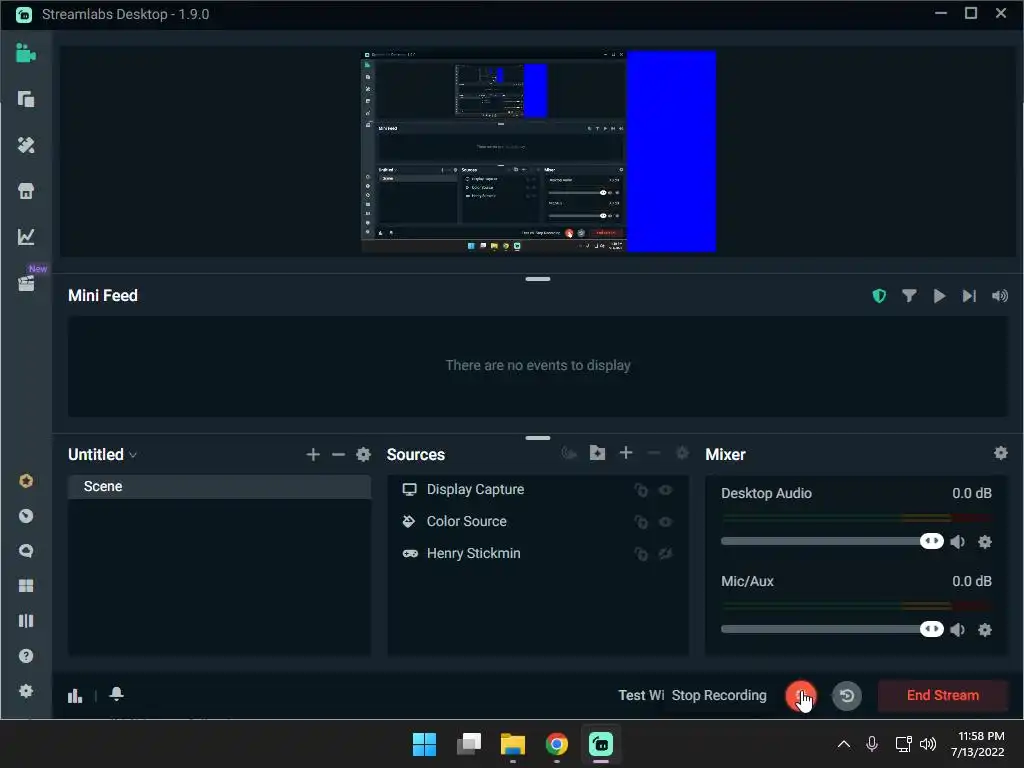Open the Highlighter icon marked New

(25, 283)
